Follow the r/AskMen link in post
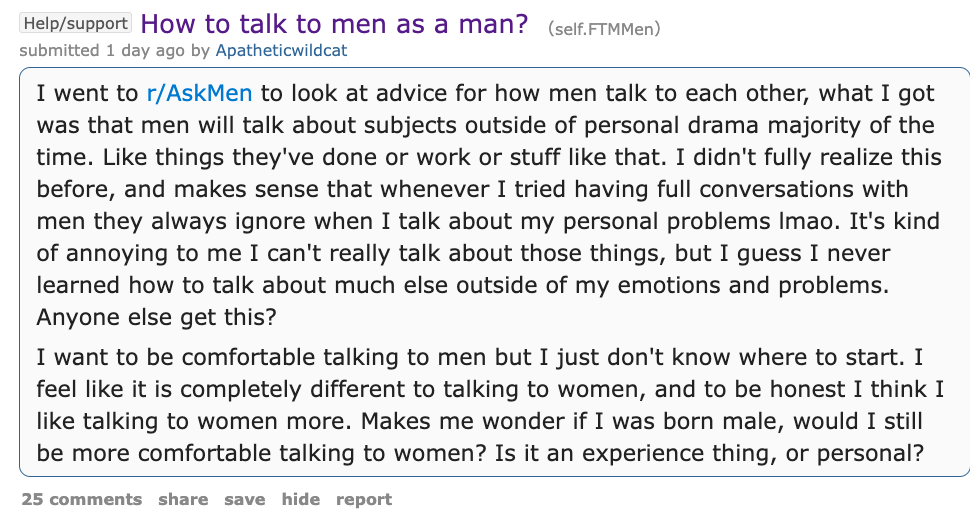This screenshot has width=970, height=528. [199, 93]
